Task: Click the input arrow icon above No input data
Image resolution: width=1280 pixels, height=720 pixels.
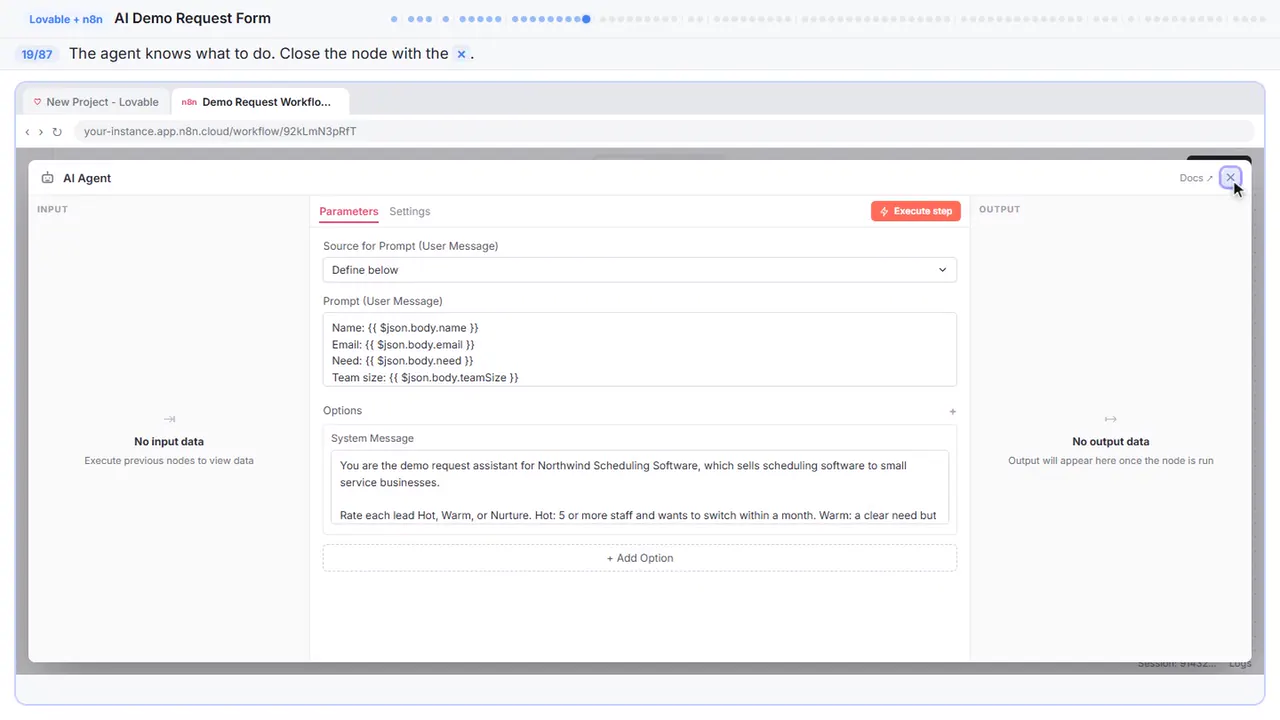Action: tap(169, 419)
